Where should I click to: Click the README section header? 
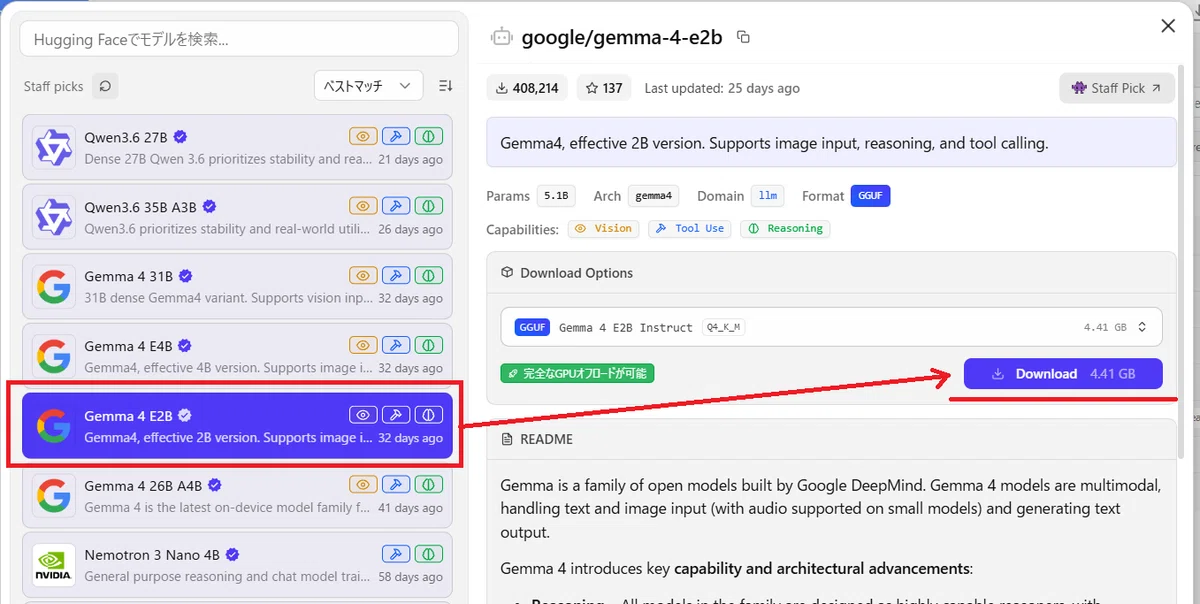coord(831,439)
